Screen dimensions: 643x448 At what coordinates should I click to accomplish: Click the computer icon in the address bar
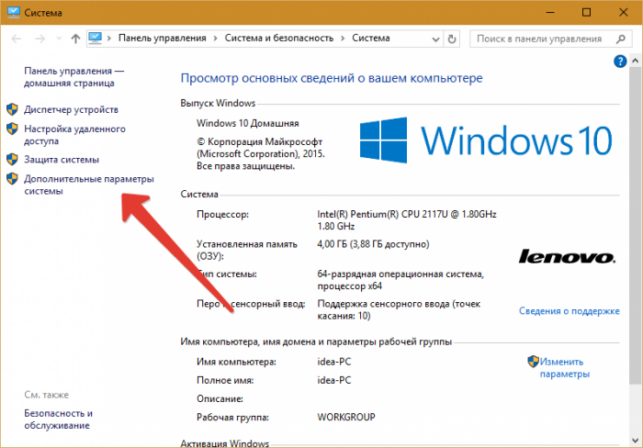click(x=95, y=38)
